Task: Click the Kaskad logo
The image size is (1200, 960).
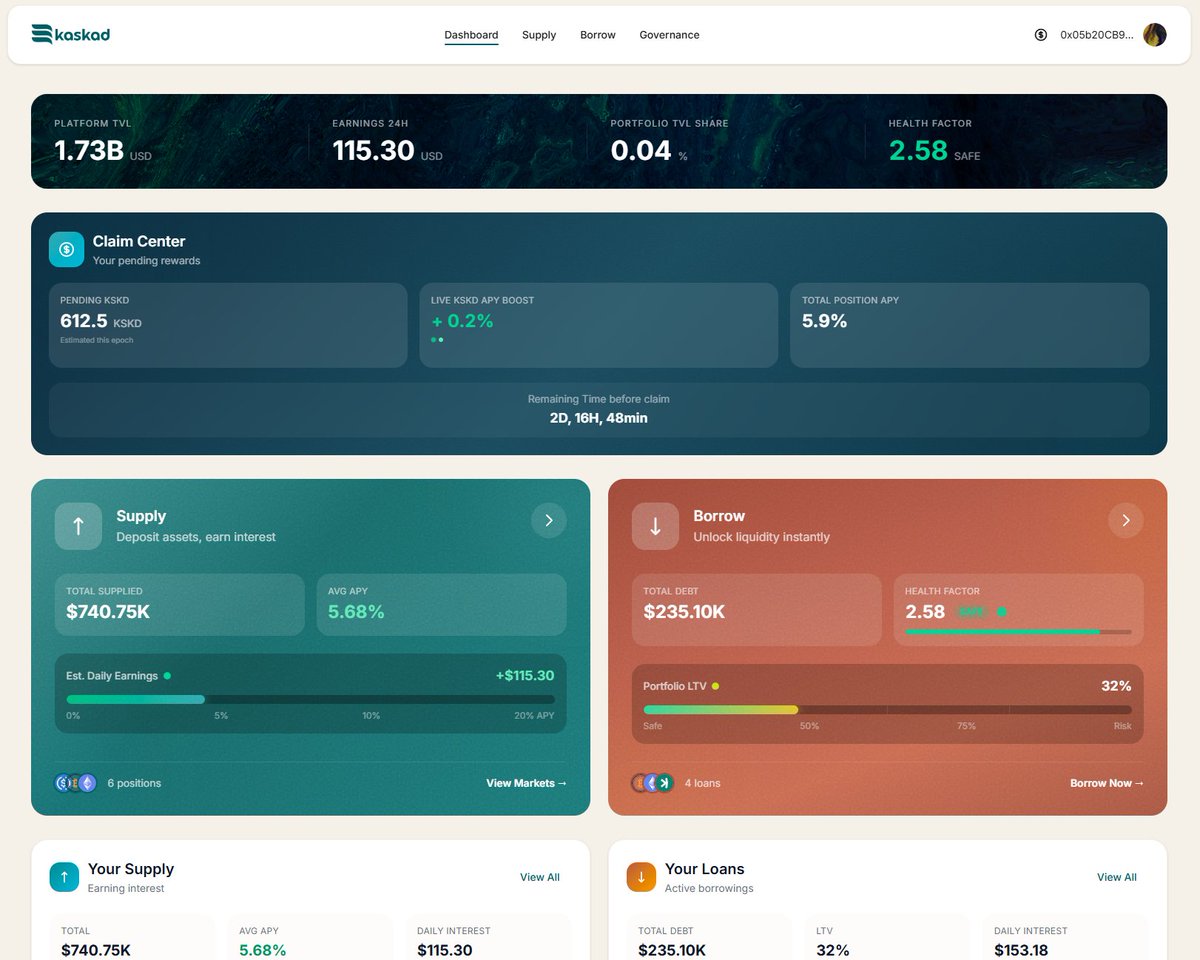Action: [70, 34]
